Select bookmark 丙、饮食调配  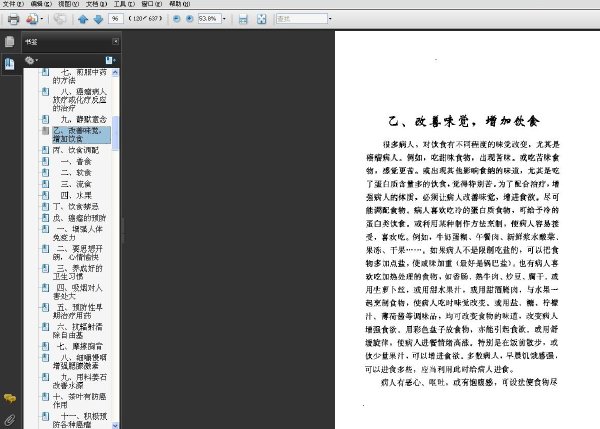pyautogui.click(x=76, y=150)
